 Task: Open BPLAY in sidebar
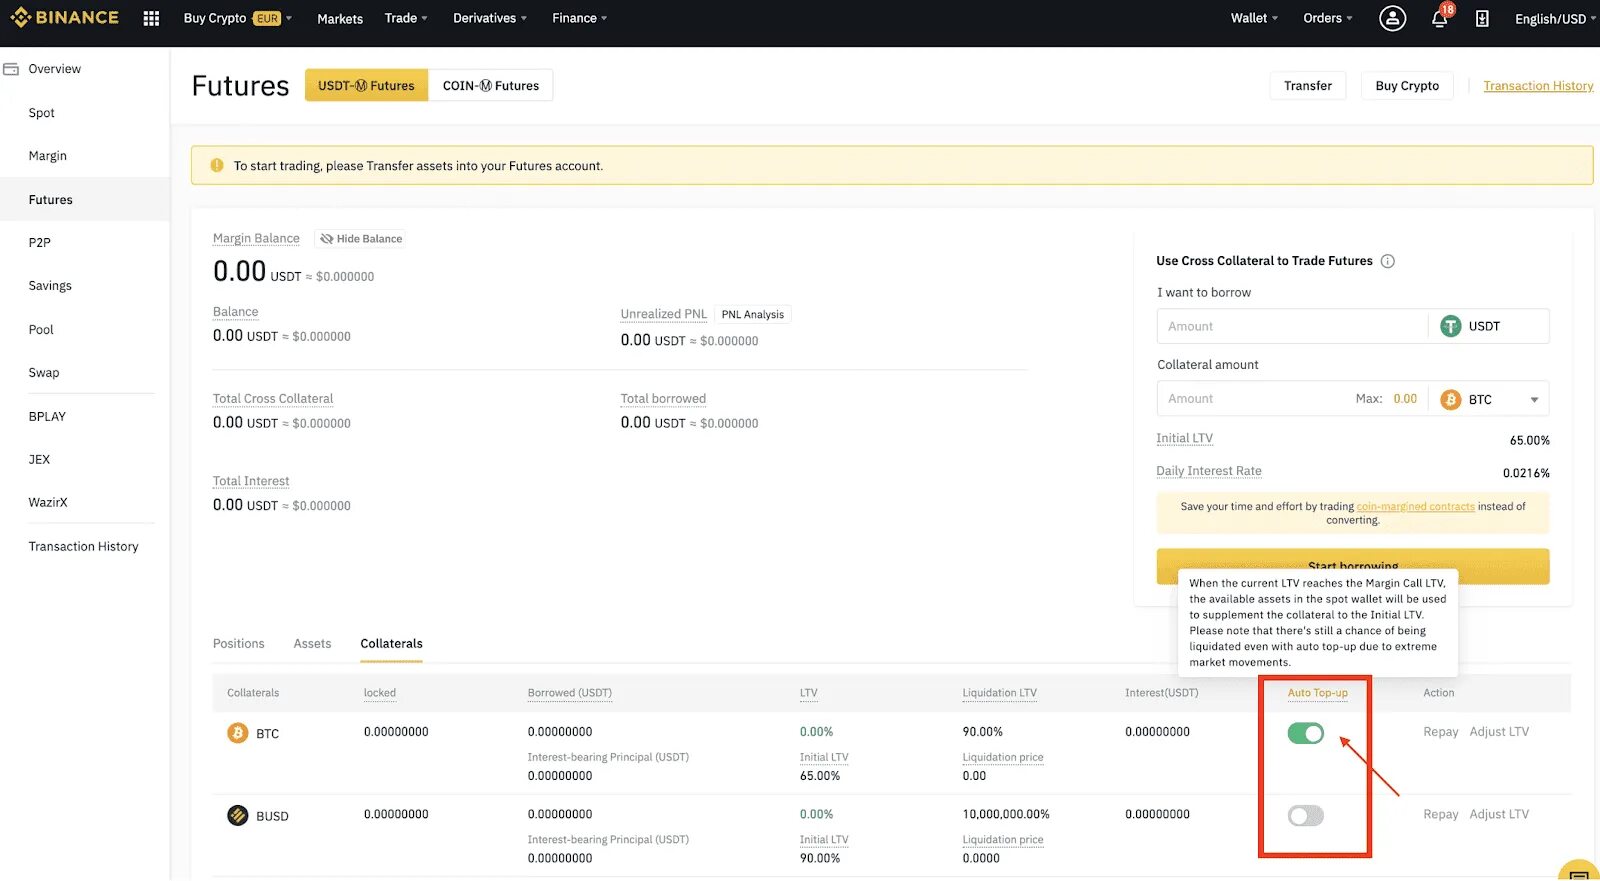coord(47,416)
